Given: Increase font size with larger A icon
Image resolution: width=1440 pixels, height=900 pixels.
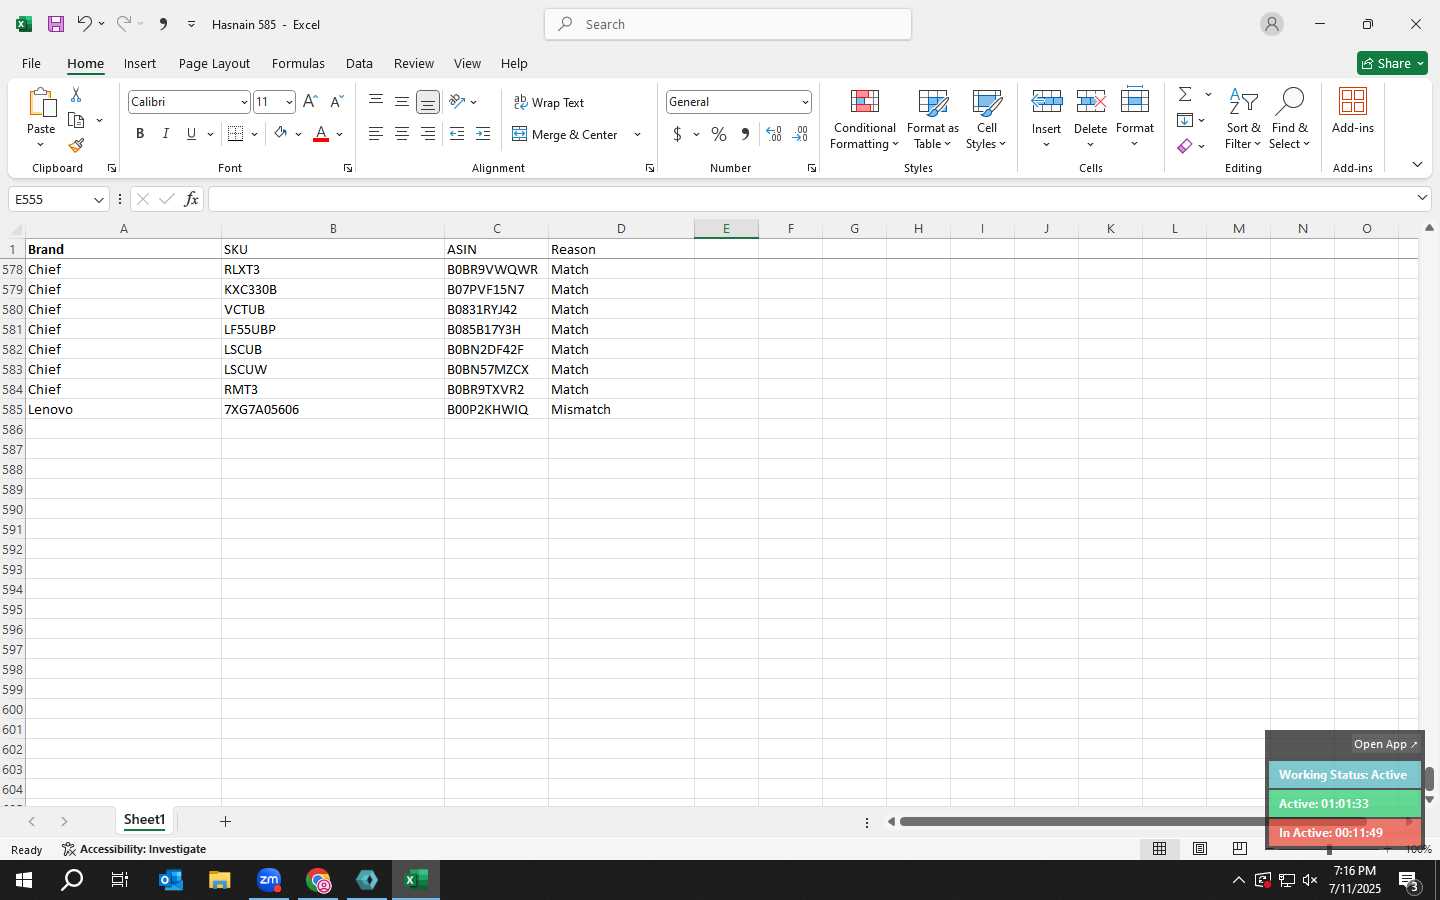Looking at the screenshot, I should click(x=310, y=102).
